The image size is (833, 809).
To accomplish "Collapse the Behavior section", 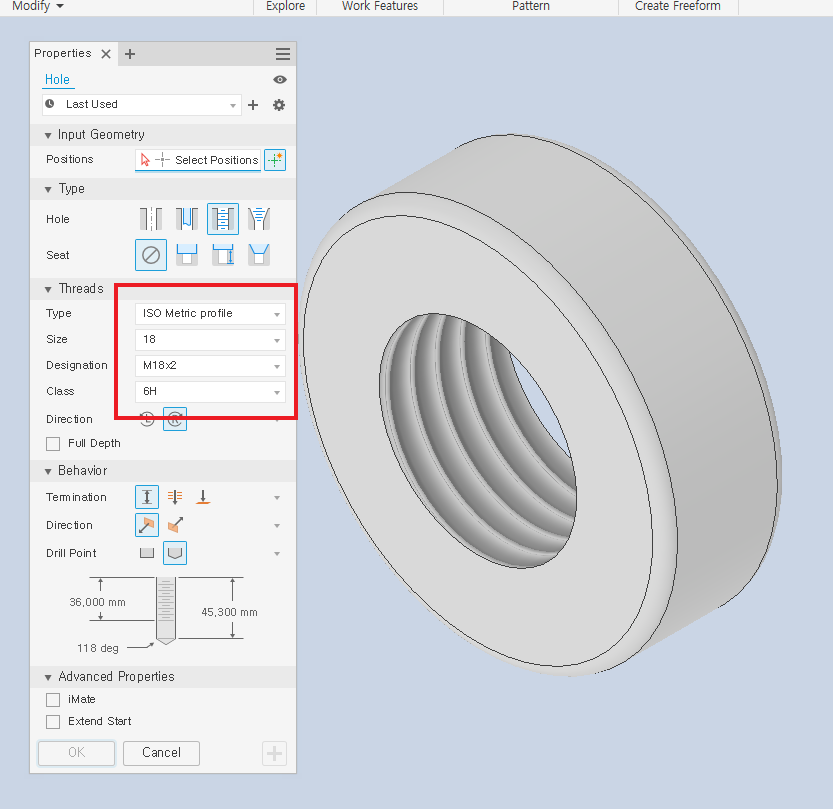I will [x=48, y=472].
